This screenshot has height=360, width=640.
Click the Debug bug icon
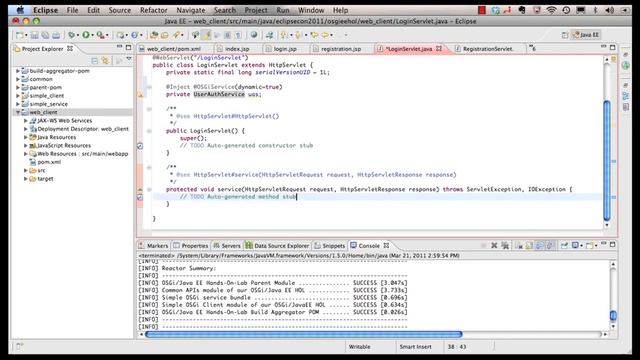pyautogui.click(x=71, y=35)
